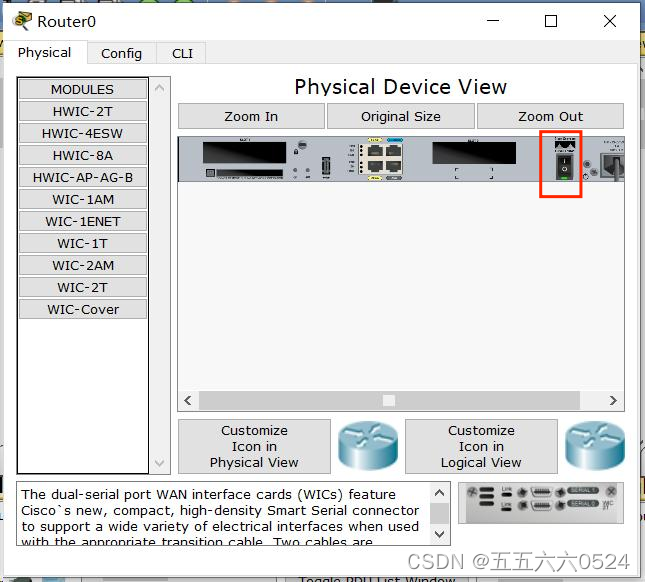Close the Router0 window
Viewport: 645px width, 582px height.
[x=610, y=21]
